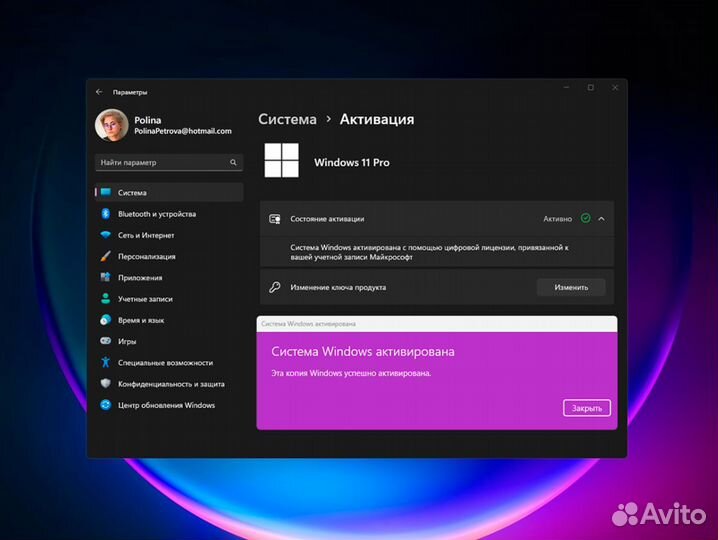This screenshot has width=718, height=540.
Task: Open the update arrows icon for Центр обновления Windows
Action: [x=106, y=405]
